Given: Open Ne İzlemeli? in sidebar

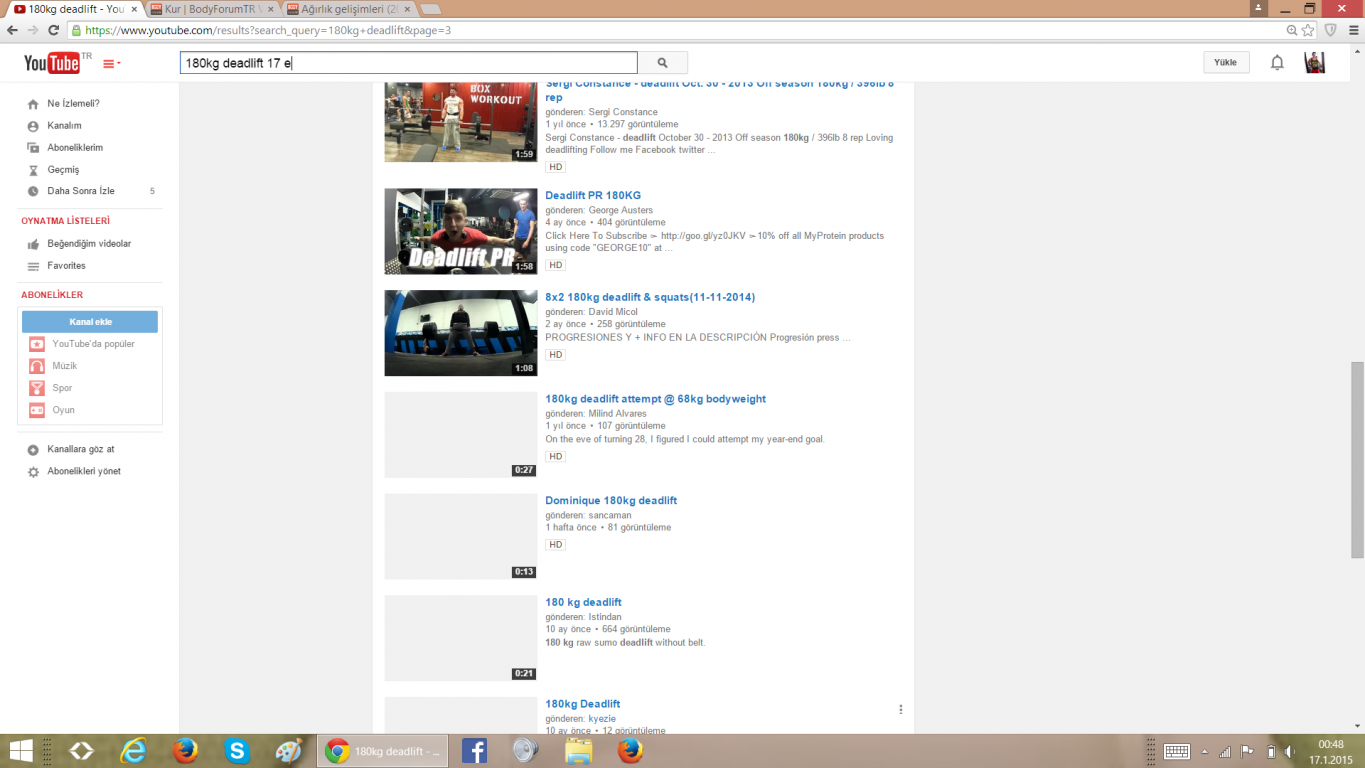Looking at the screenshot, I should click(73, 104).
